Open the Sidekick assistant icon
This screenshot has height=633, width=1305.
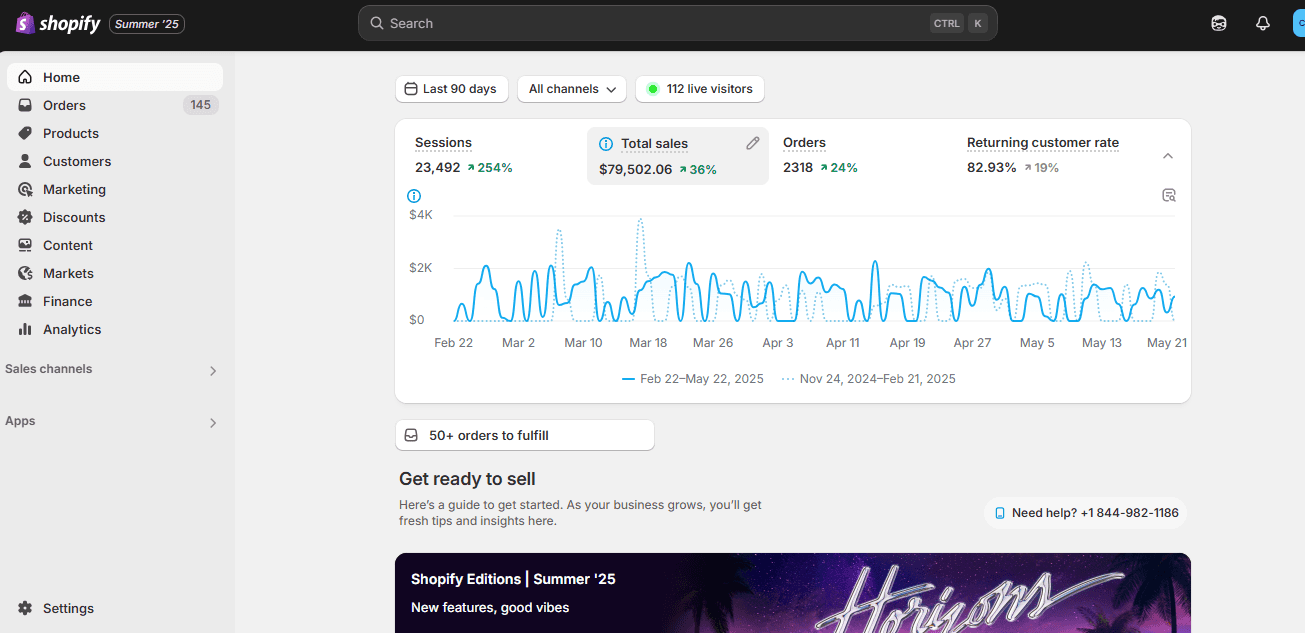(x=1218, y=23)
